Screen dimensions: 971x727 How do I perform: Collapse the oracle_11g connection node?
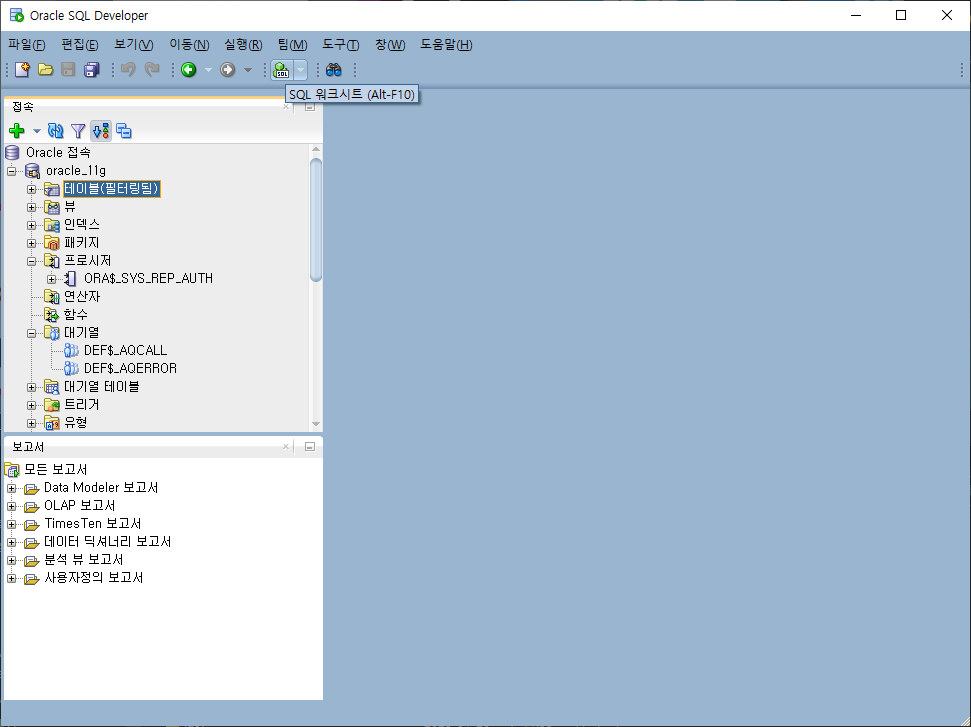(x=12, y=171)
